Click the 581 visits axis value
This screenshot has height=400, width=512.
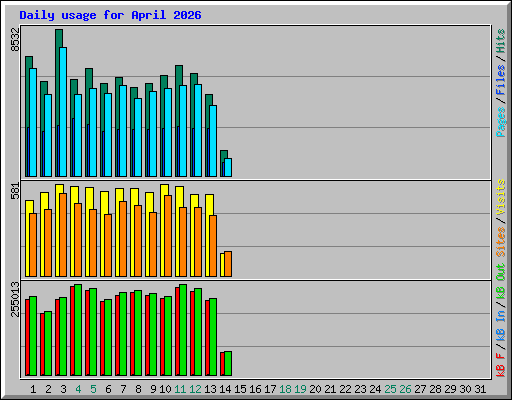tap(15, 191)
